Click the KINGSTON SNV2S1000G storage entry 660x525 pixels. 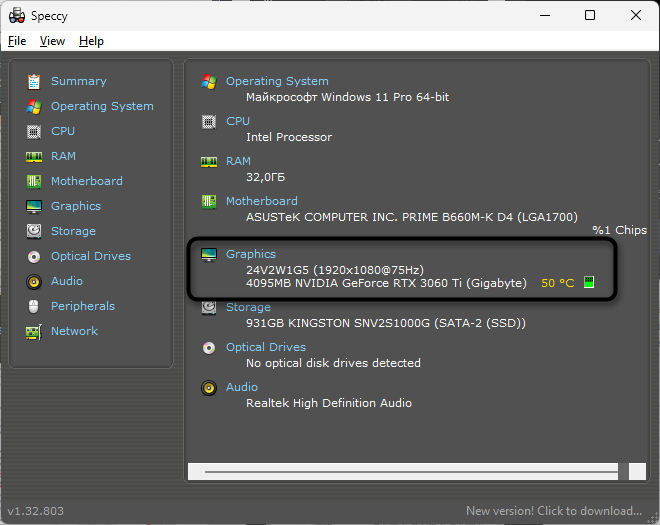click(386, 323)
